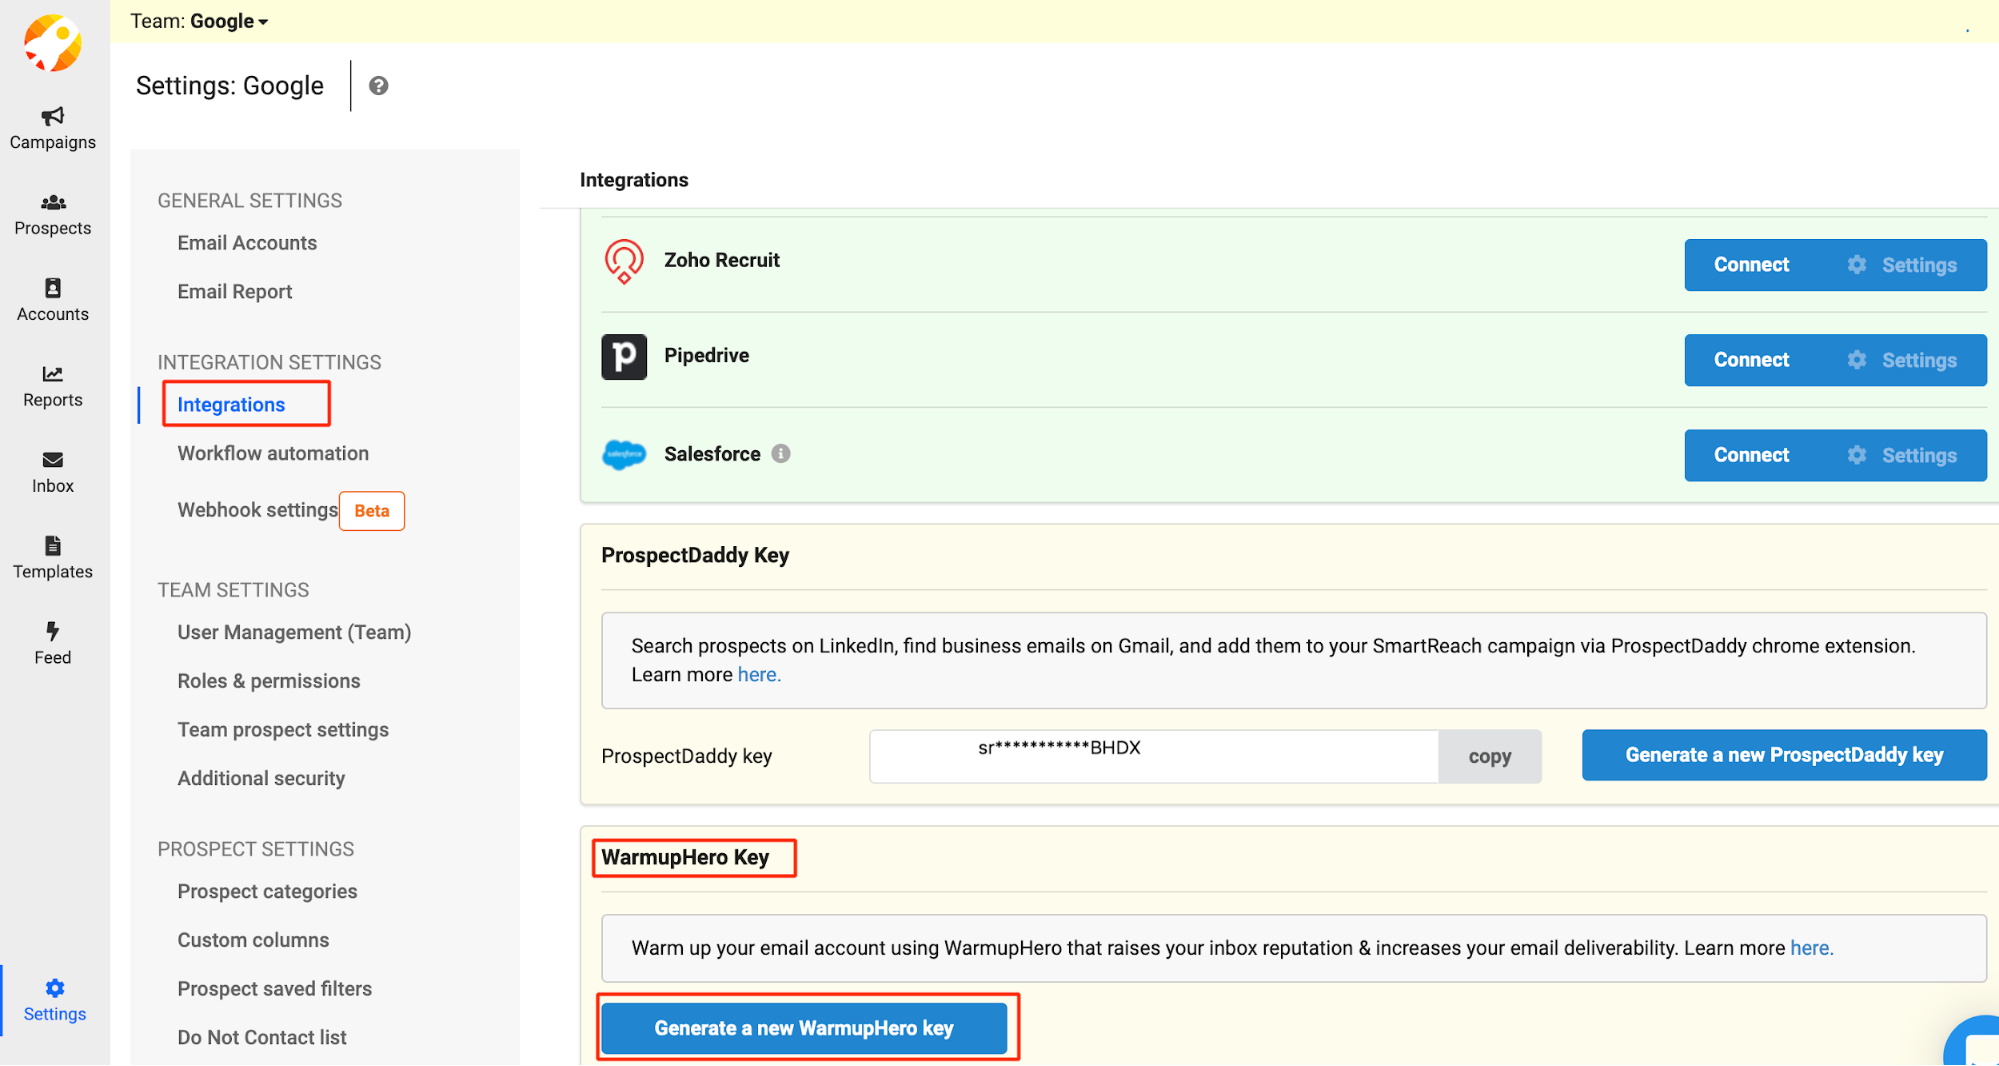Screen dimensions: 1999x1066
Task: Open User Management (Team)
Action: coord(294,633)
